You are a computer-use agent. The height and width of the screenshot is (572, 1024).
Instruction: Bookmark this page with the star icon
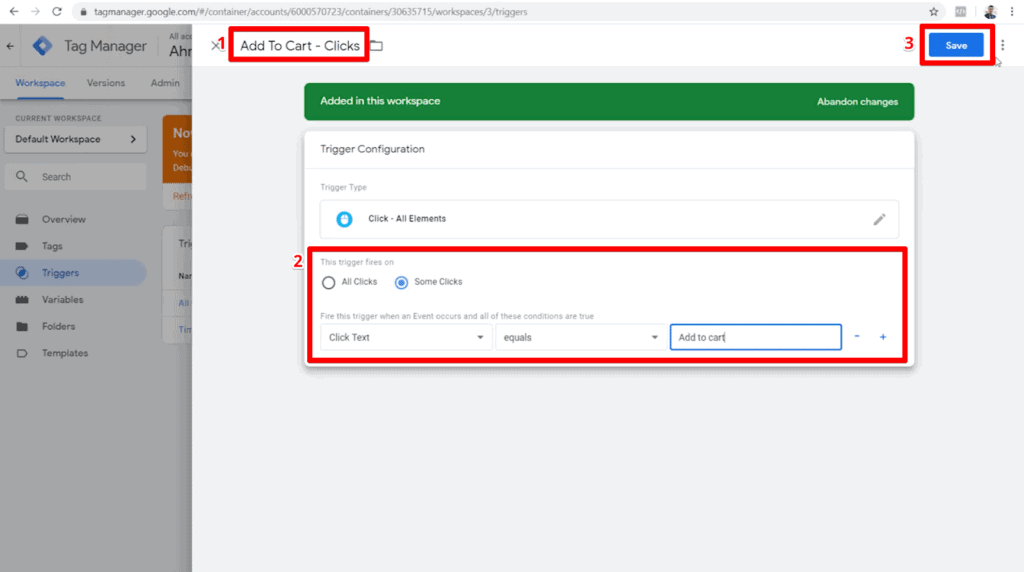click(x=933, y=12)
